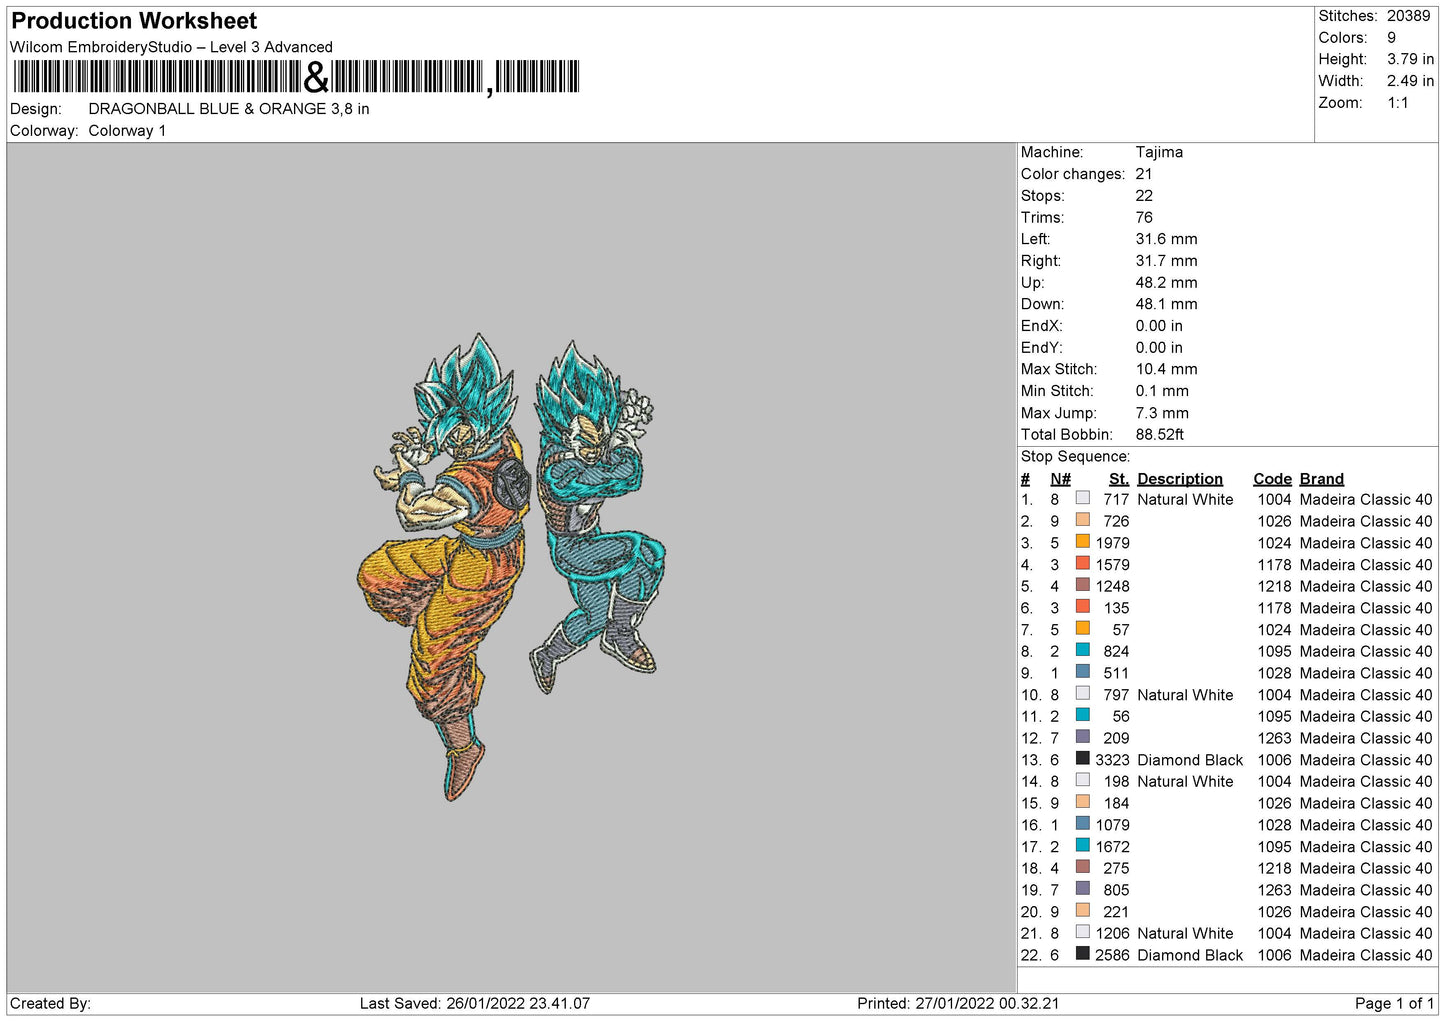Select the teal swatch in stop row 8
Viewport: 1445px width, 1021px height.
1082,650
